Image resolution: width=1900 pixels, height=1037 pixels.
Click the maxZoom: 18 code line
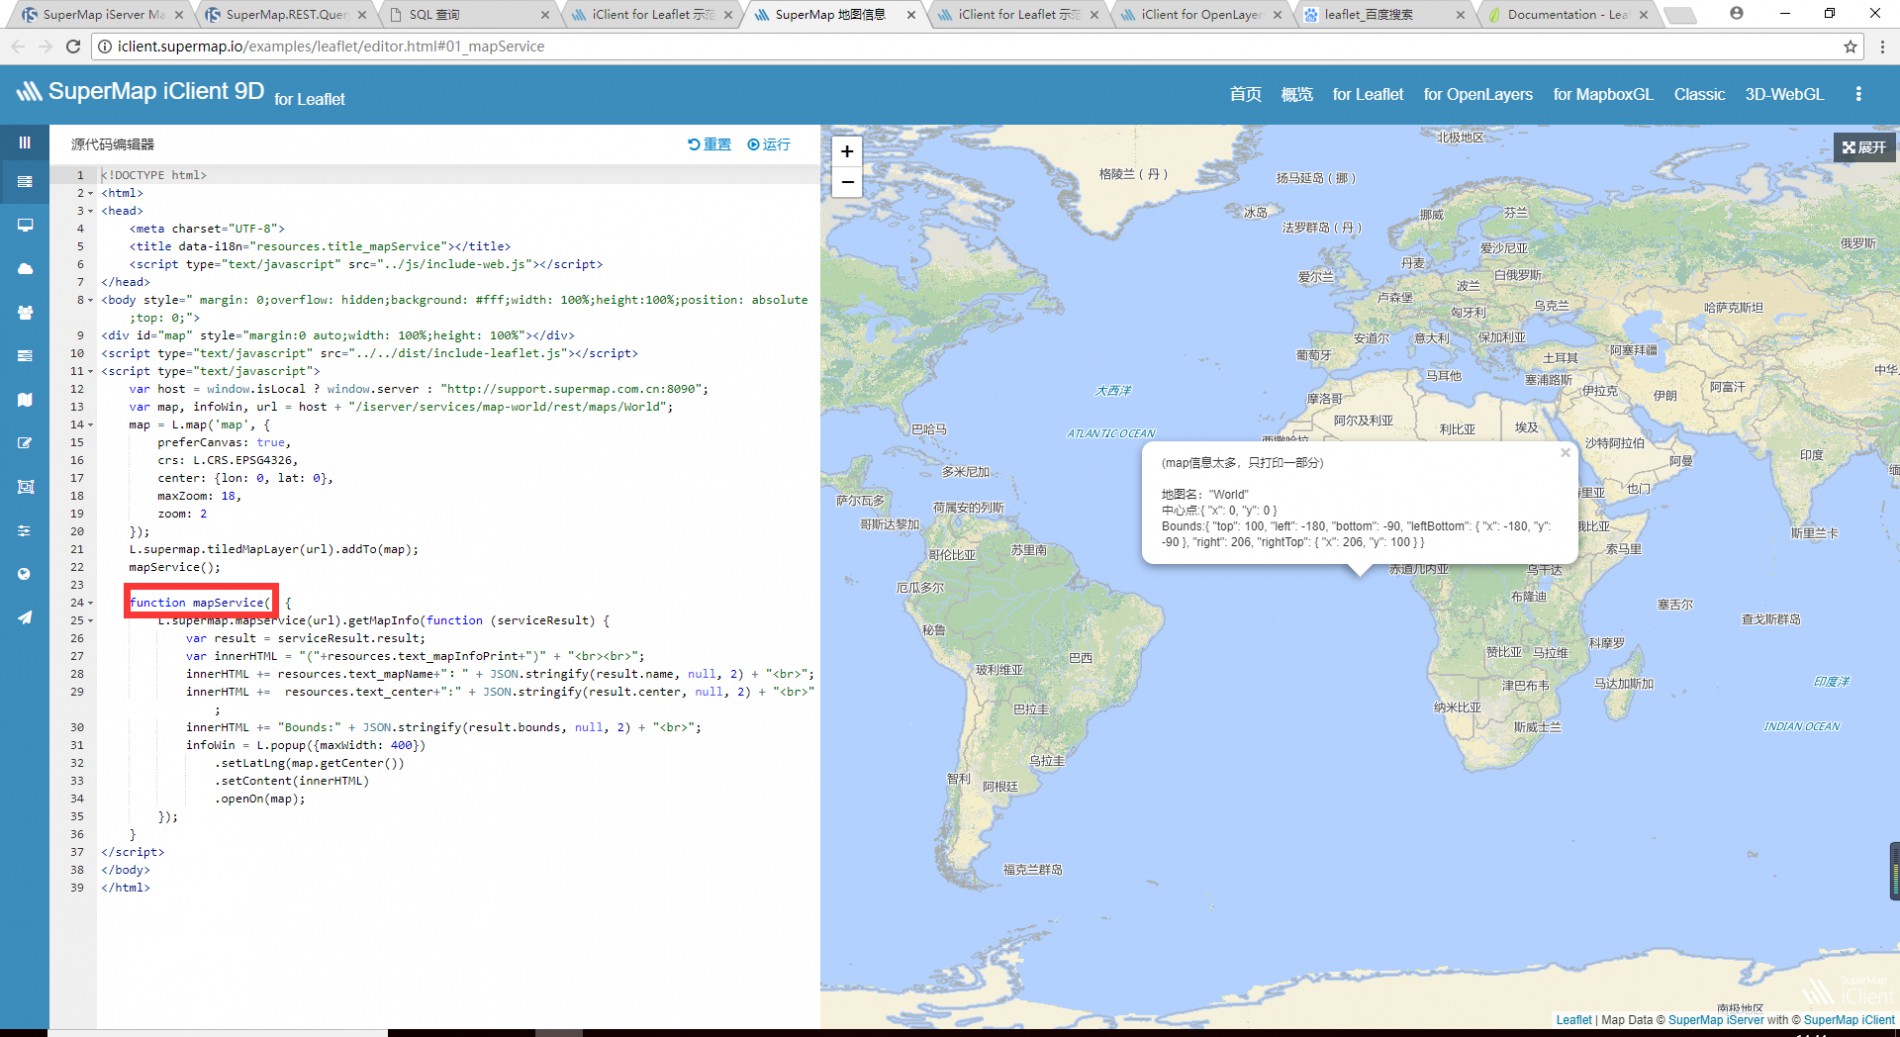(199, 496)
